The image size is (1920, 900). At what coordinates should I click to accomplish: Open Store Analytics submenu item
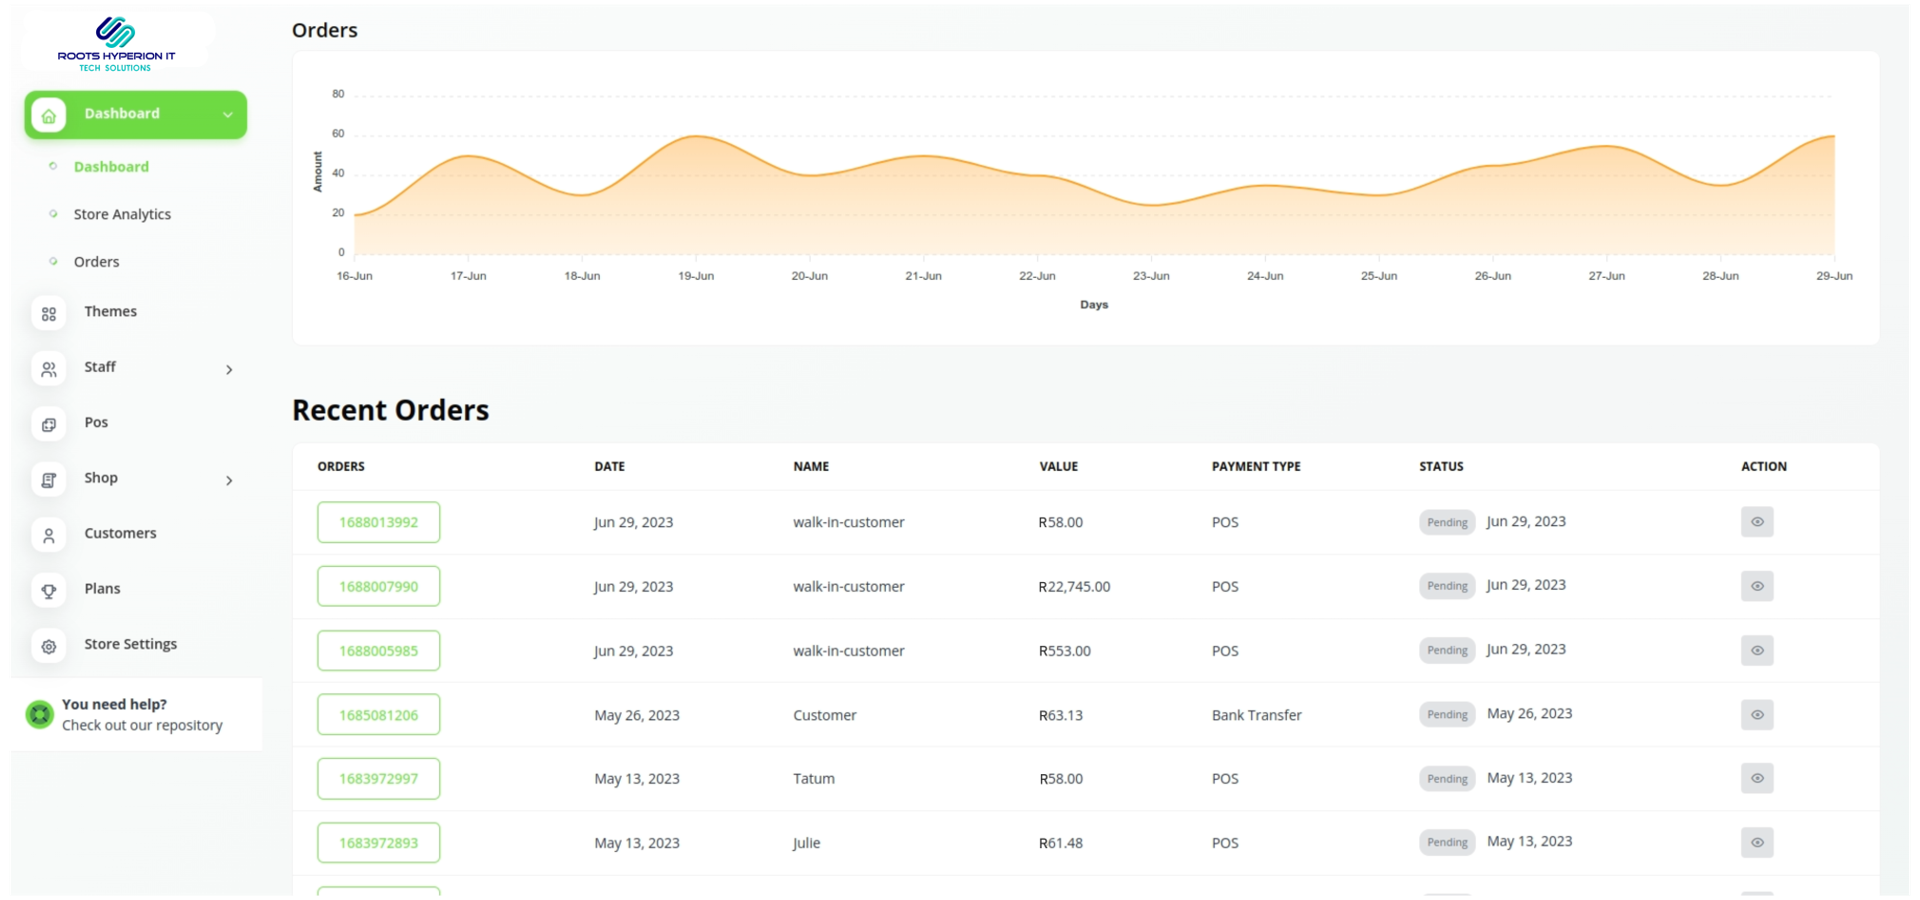(122, 214)
